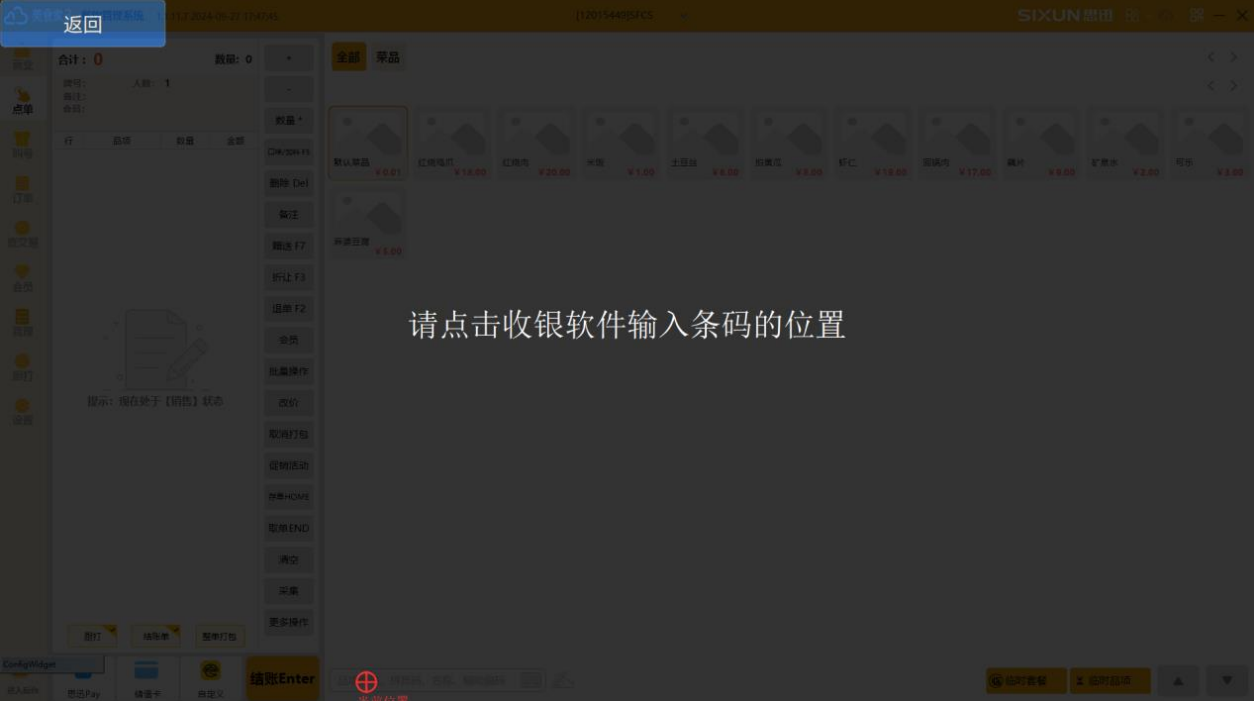This screenshot has width=1256, height=701.
Task: Open the 会员 section in the left sidebar
Action: pos(22,280)
